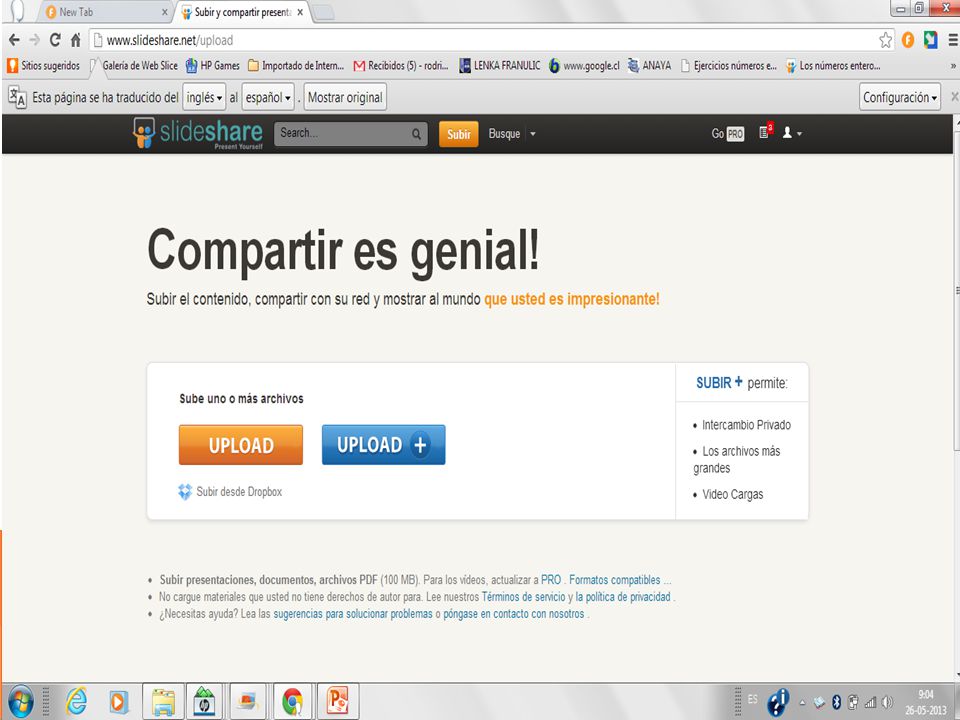This screenshot has width=960, height=720.
Task: Click Mostrar original button
Action: click(345, 97)
